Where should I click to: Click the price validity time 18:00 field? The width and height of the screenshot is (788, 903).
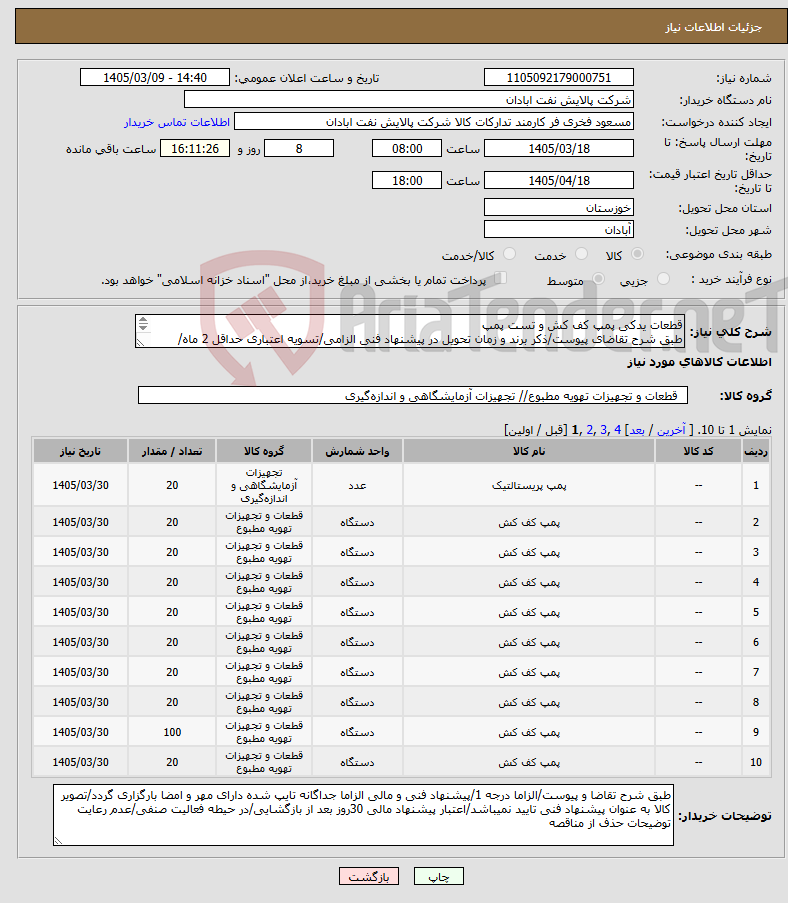[407, 180]
